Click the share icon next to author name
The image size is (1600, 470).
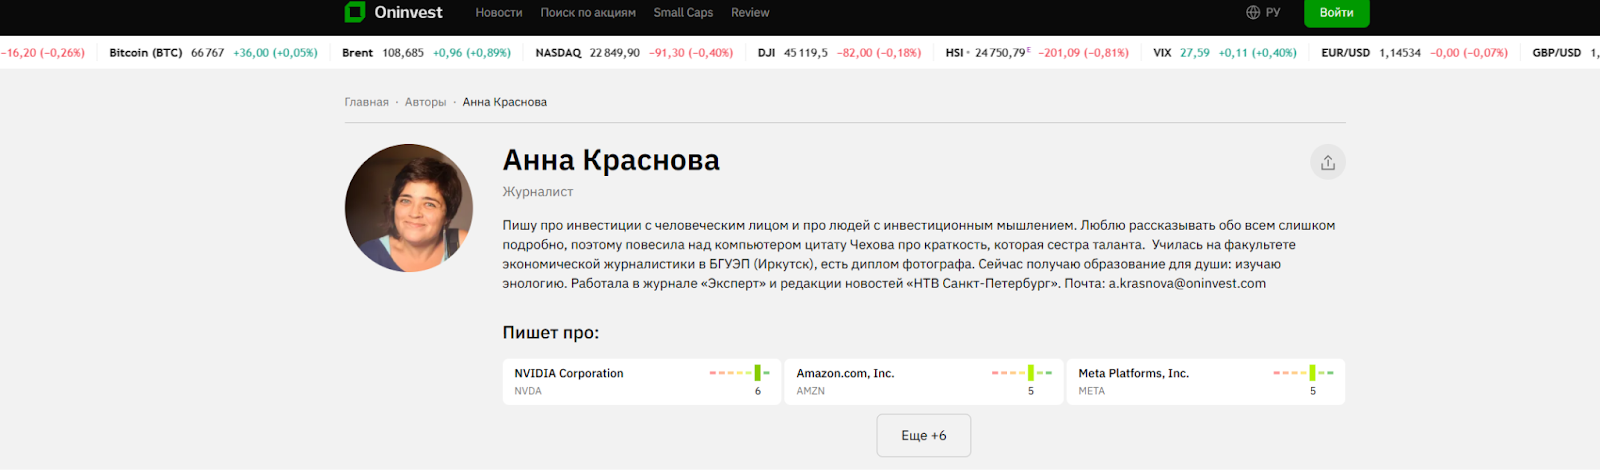[x=1327, y=162]
